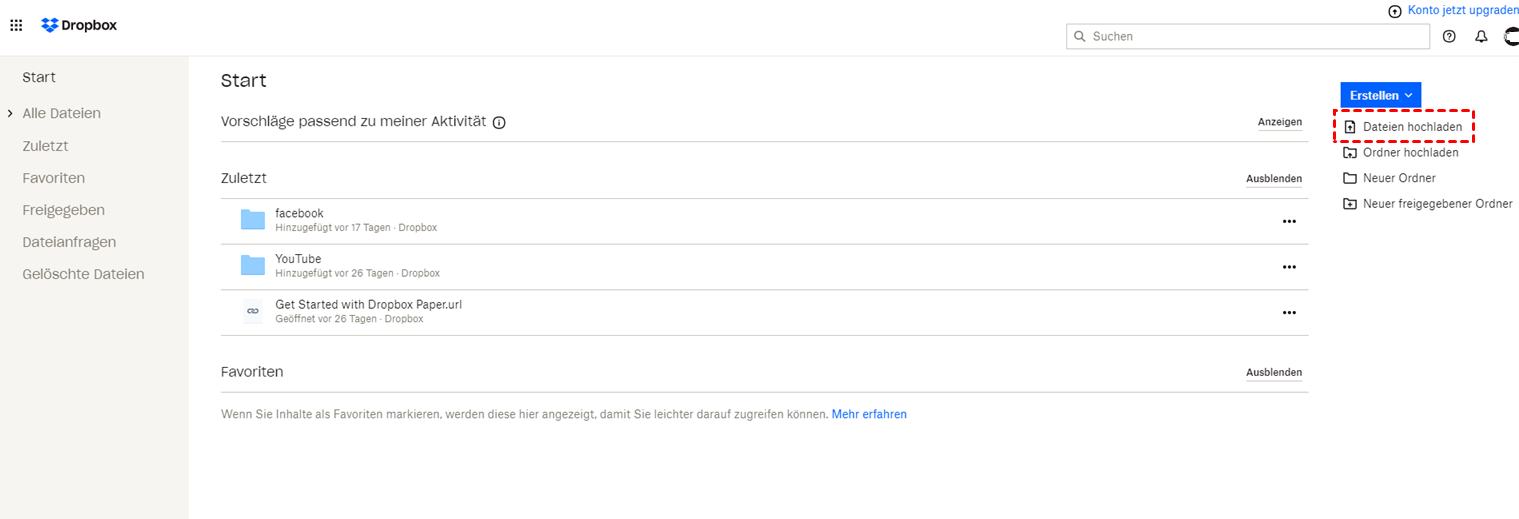Image resolution: width=1519 pixels, height=519 pixels.
Task: Click the account avatar icon
Action: coord(1511,36)
